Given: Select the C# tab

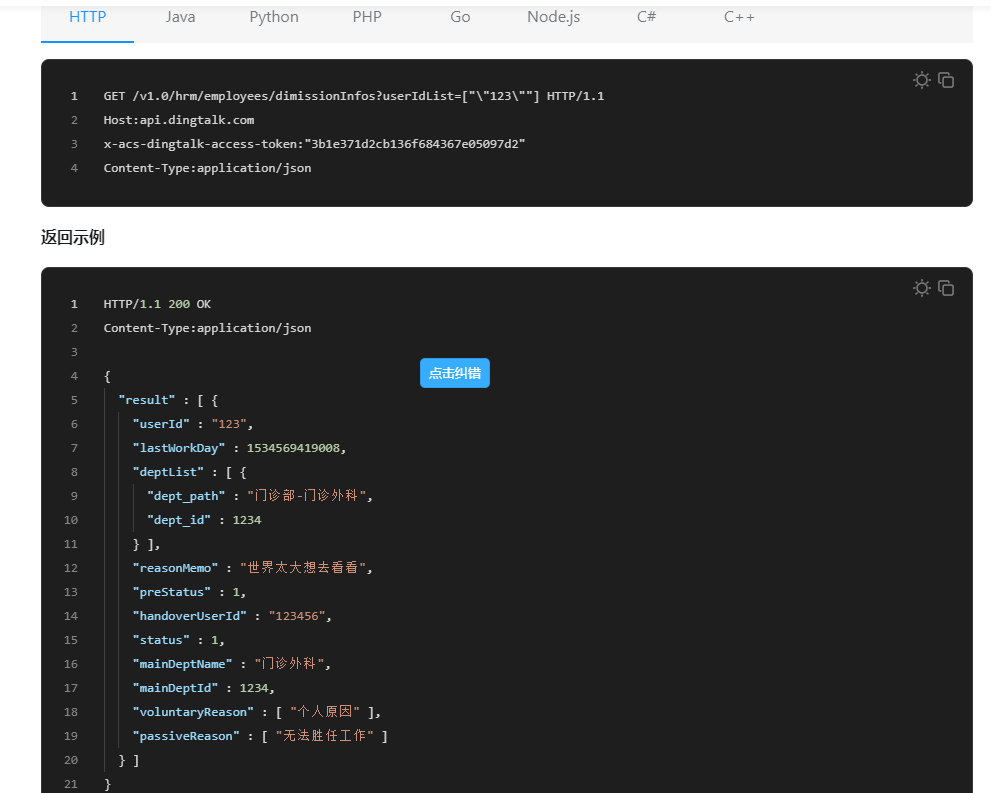Looking at the screenshot, I should (646, 17).
